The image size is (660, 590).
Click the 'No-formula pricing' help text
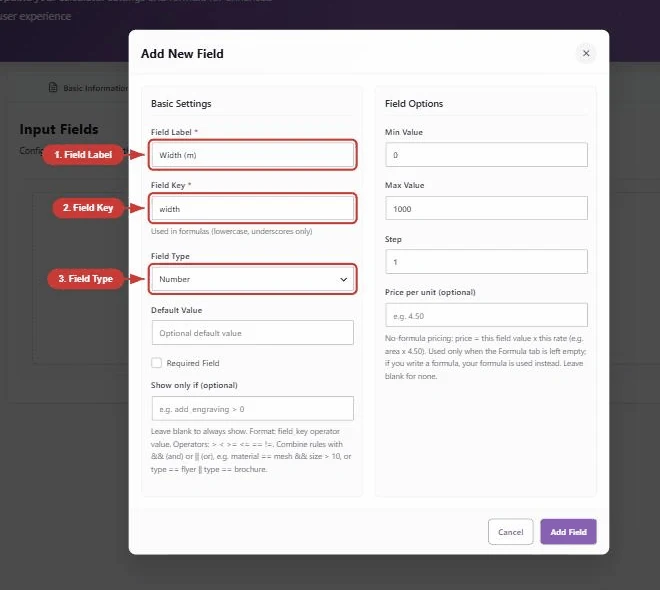(x=485, y=357)
